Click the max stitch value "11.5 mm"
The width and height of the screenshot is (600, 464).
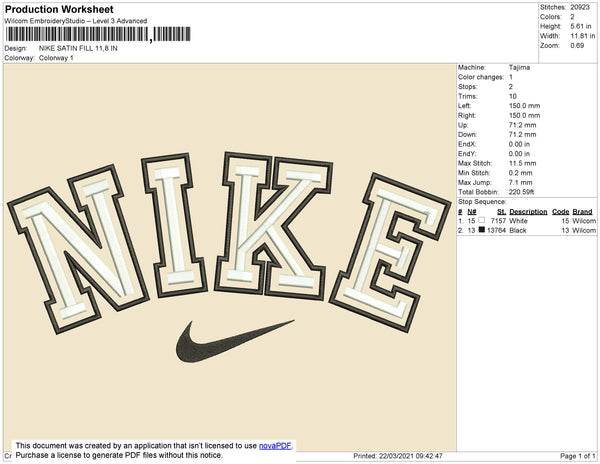pos(522,163)
